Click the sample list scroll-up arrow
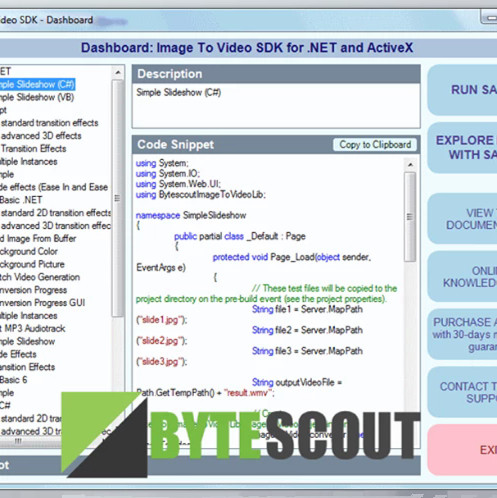Image resolution: width=497 pixels, height=498 pixels. (x=118, y=72)
